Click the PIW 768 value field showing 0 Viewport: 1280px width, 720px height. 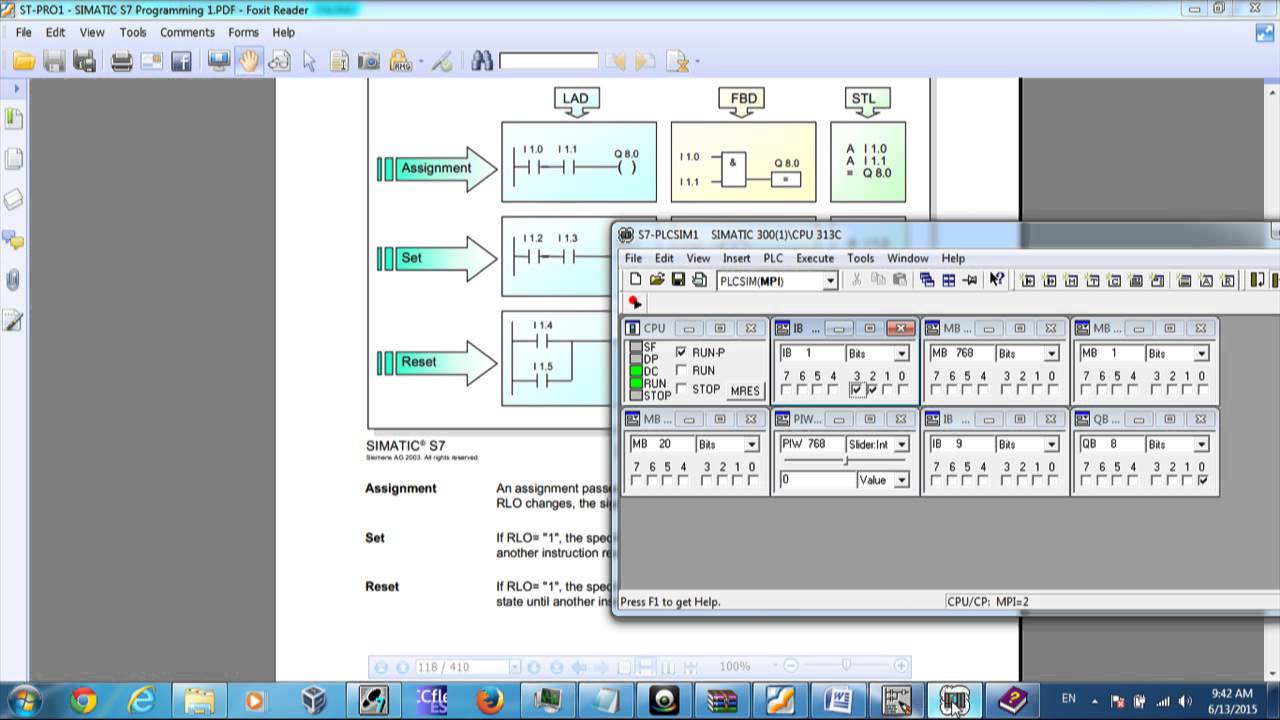(816, 481)
